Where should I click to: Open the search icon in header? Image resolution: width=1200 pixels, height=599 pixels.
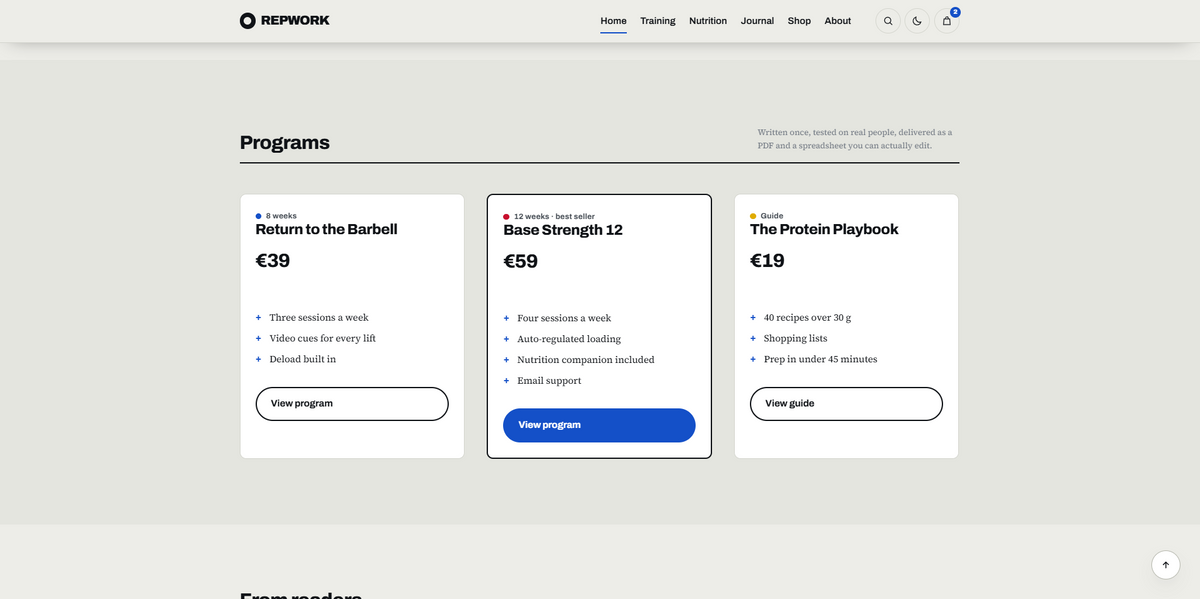pyautogui.click(x=888, y=21)
